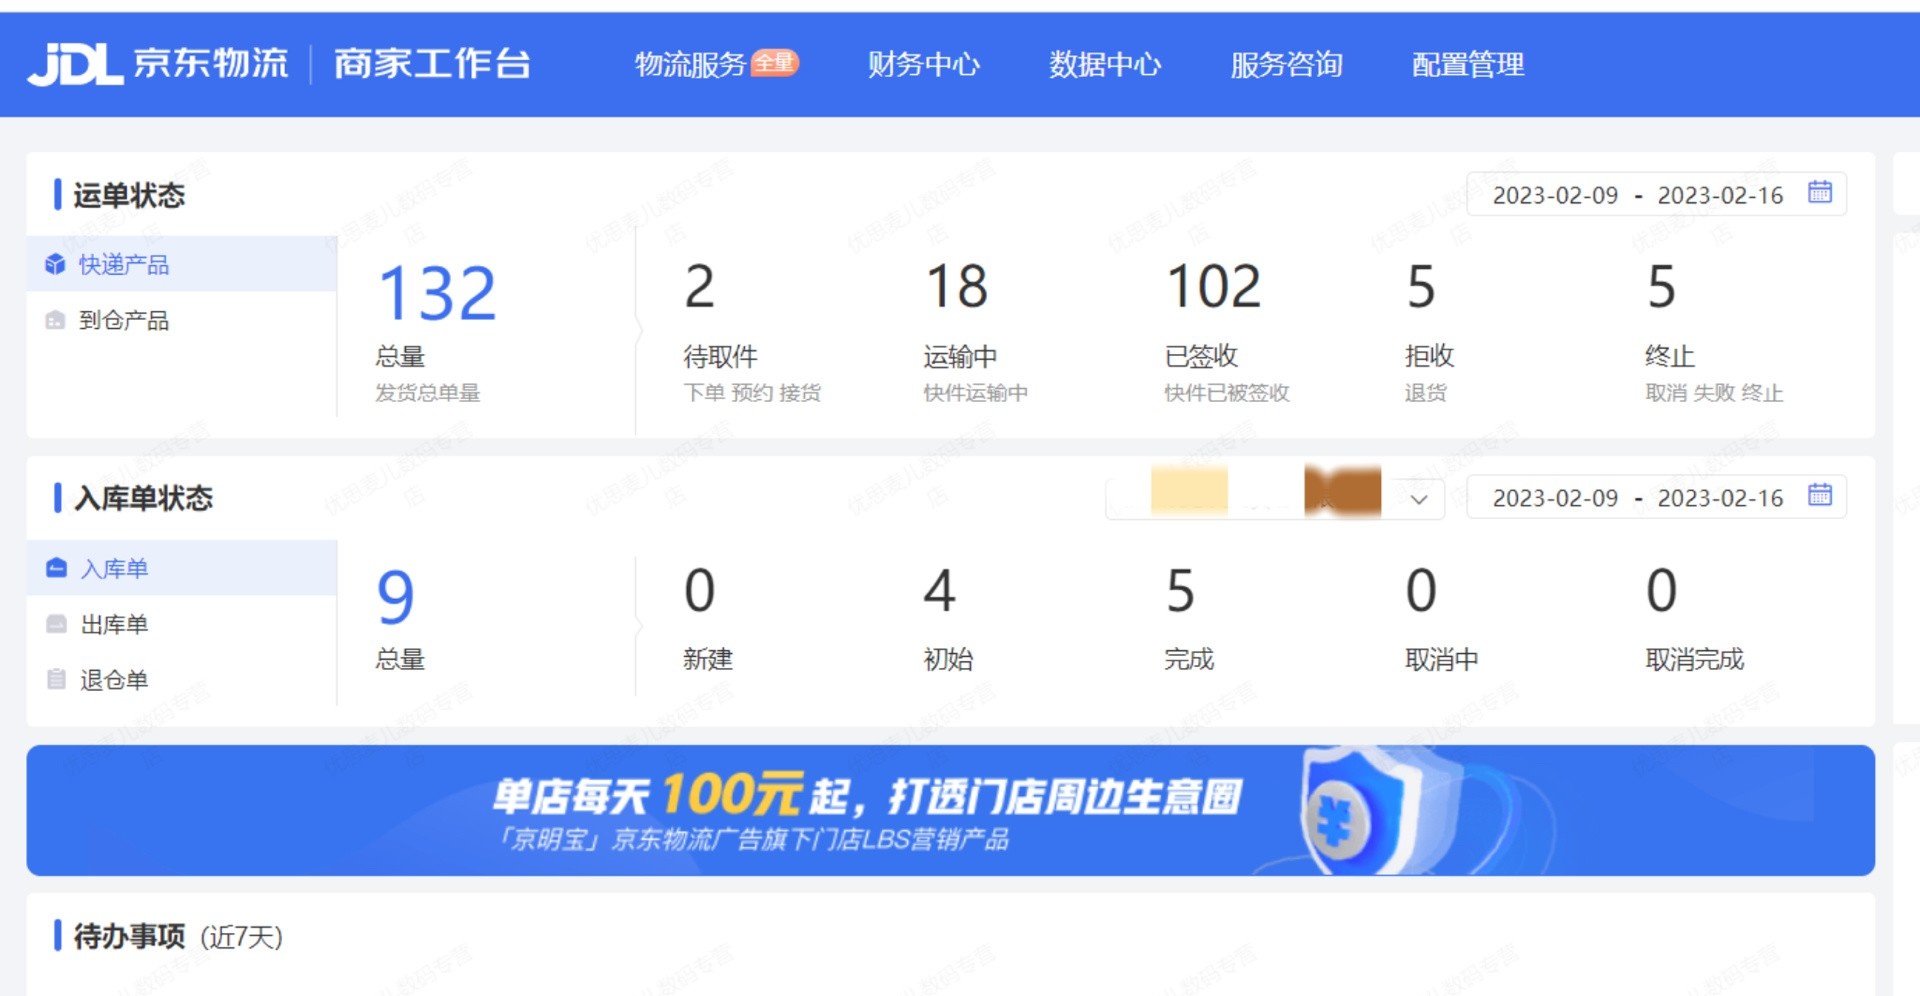The width and height of the screenshot is (1920, 996).
Task: Click the 取消中 count of 0
Action: 1421,590
